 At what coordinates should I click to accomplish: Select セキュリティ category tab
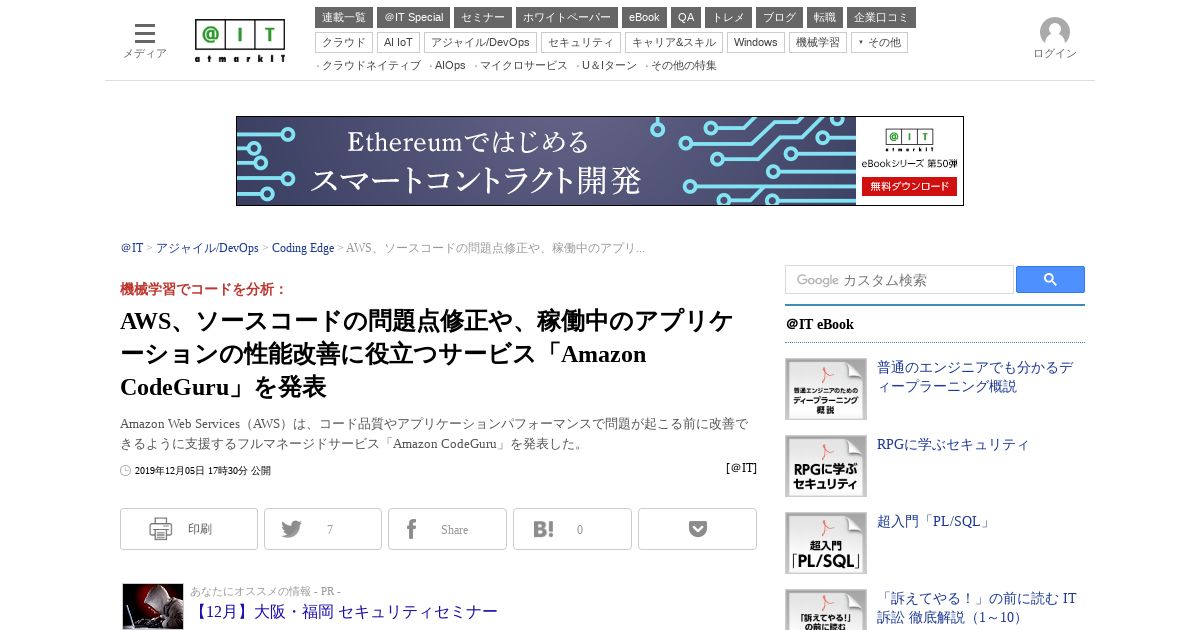pos(581,42)
